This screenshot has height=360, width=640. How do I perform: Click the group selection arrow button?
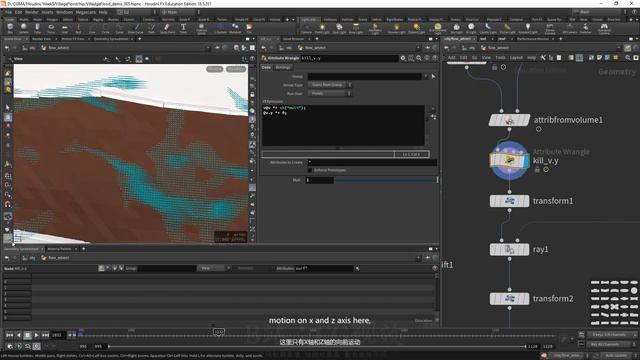433,76
